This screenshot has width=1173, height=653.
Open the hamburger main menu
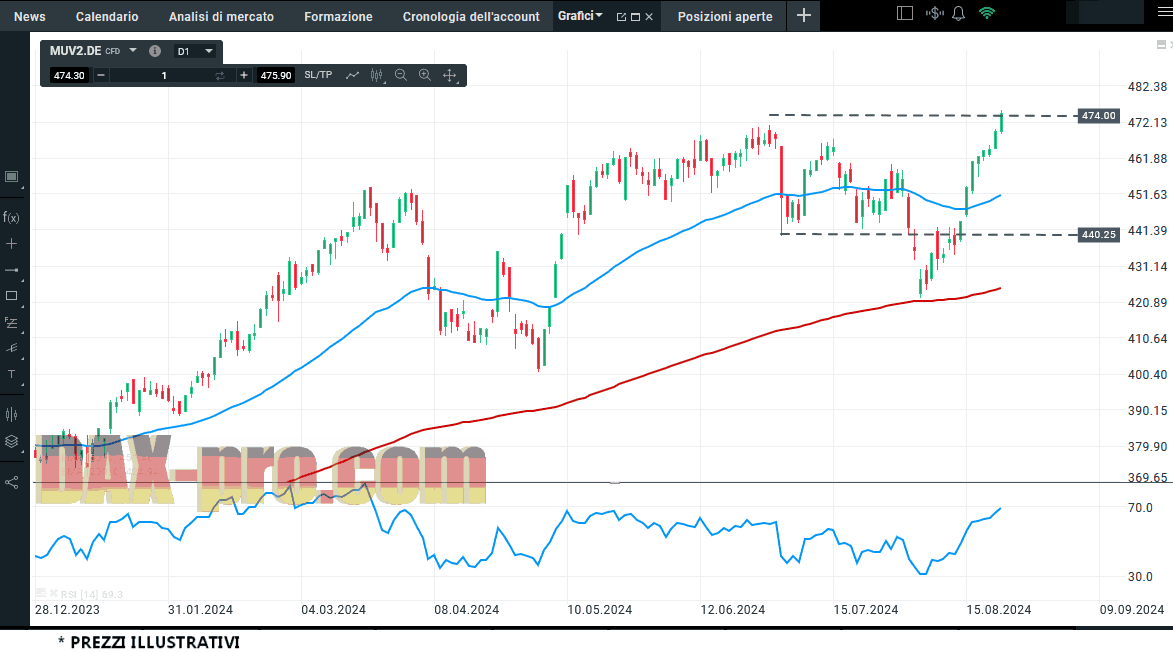point(1164,13)
